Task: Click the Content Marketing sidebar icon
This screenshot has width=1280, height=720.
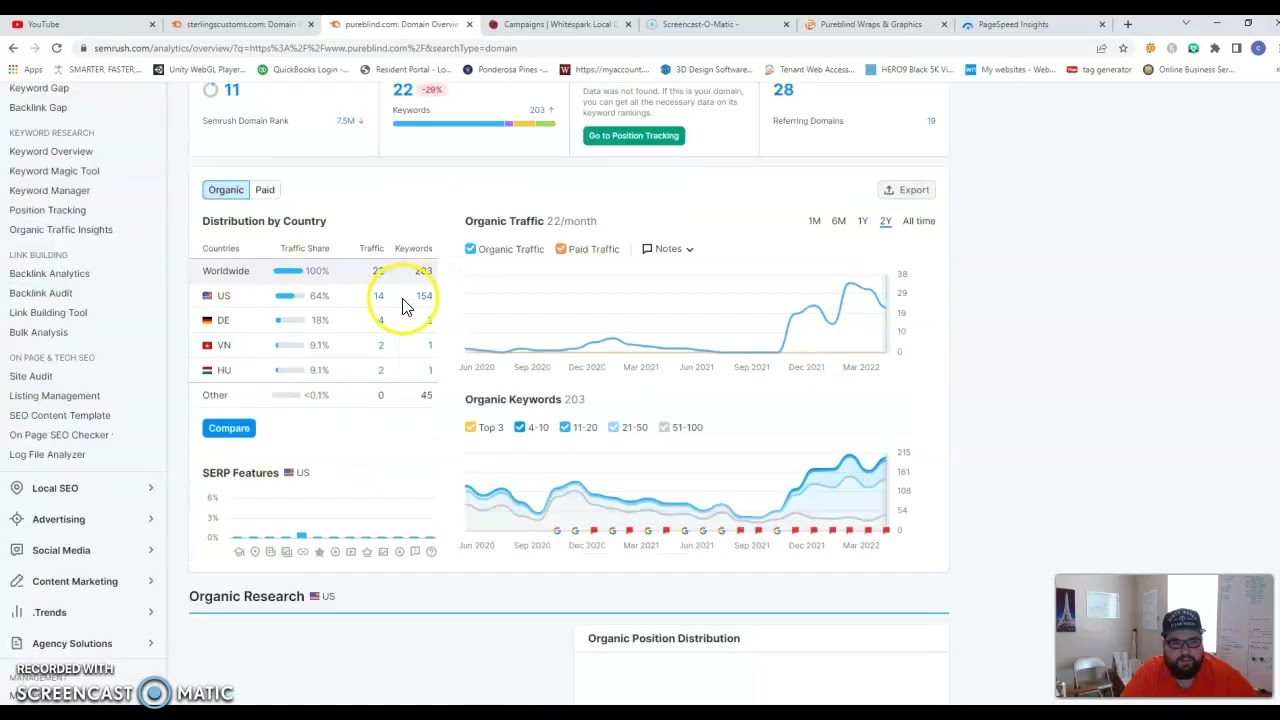Action: [x=17, y=581]
